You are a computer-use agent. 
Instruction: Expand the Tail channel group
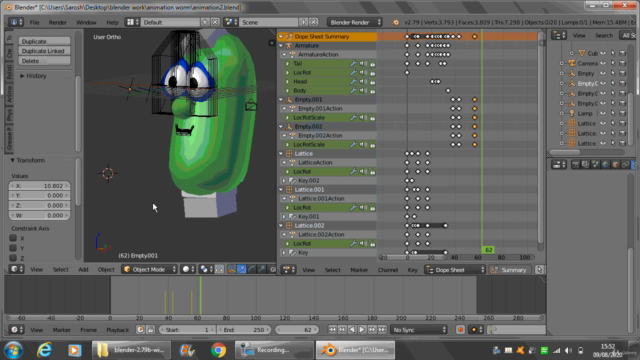[x=287, y=64]
